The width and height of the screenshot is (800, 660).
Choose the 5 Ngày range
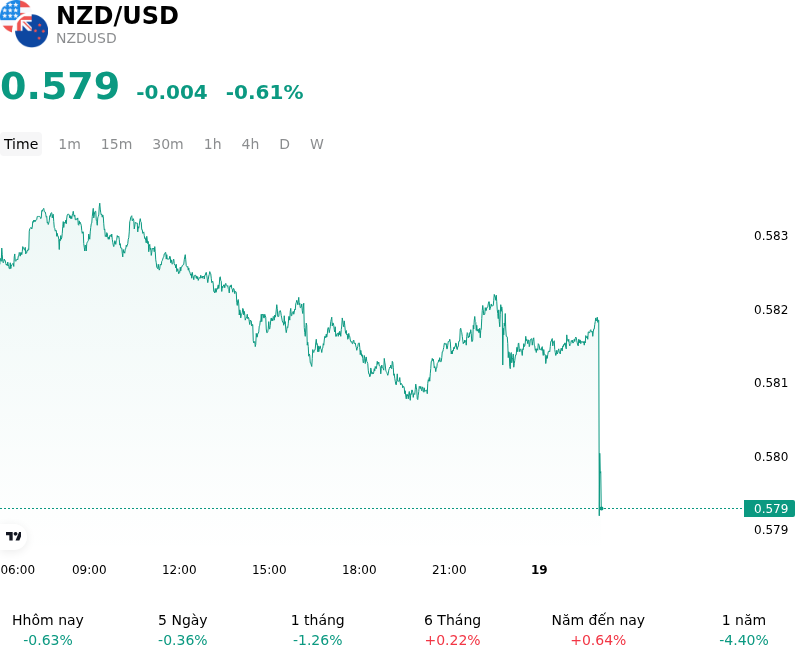[183, 630]
